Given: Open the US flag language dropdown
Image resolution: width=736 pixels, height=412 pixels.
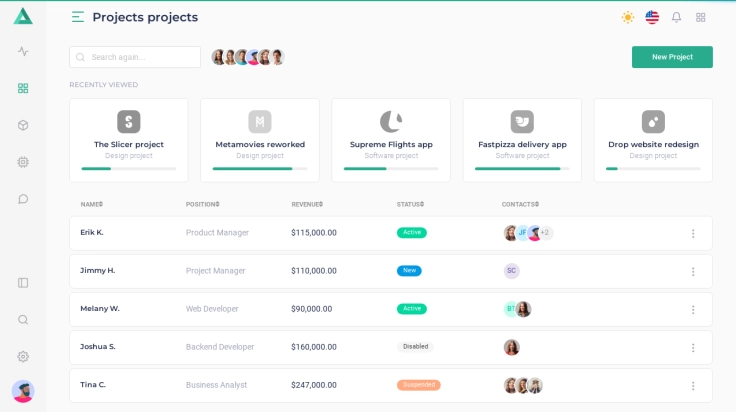Looking at the screenshot, I should pos(652,17).
